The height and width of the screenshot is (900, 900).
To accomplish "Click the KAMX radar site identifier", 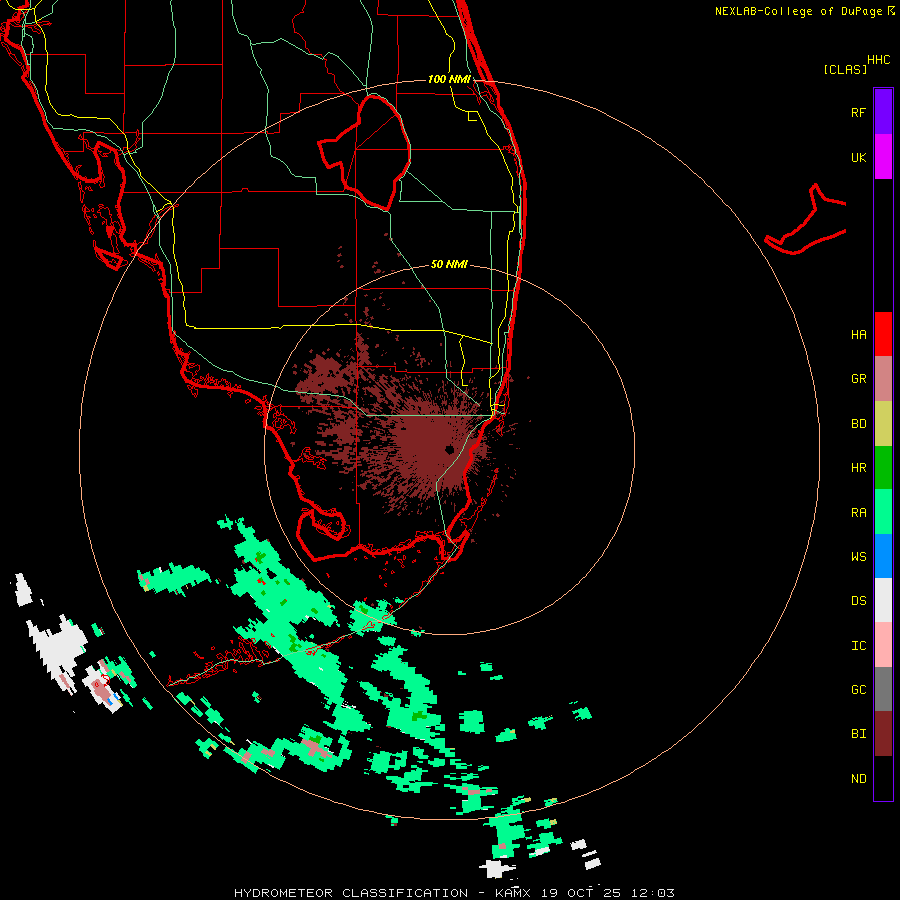I will pyautogui.click(x=513, y=893).
